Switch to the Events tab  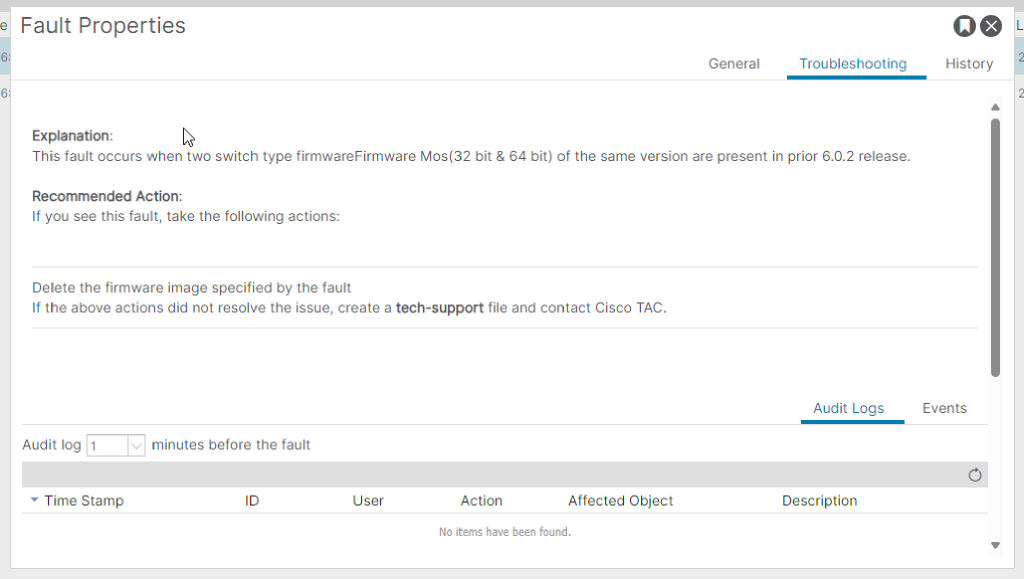coord(944,408)
